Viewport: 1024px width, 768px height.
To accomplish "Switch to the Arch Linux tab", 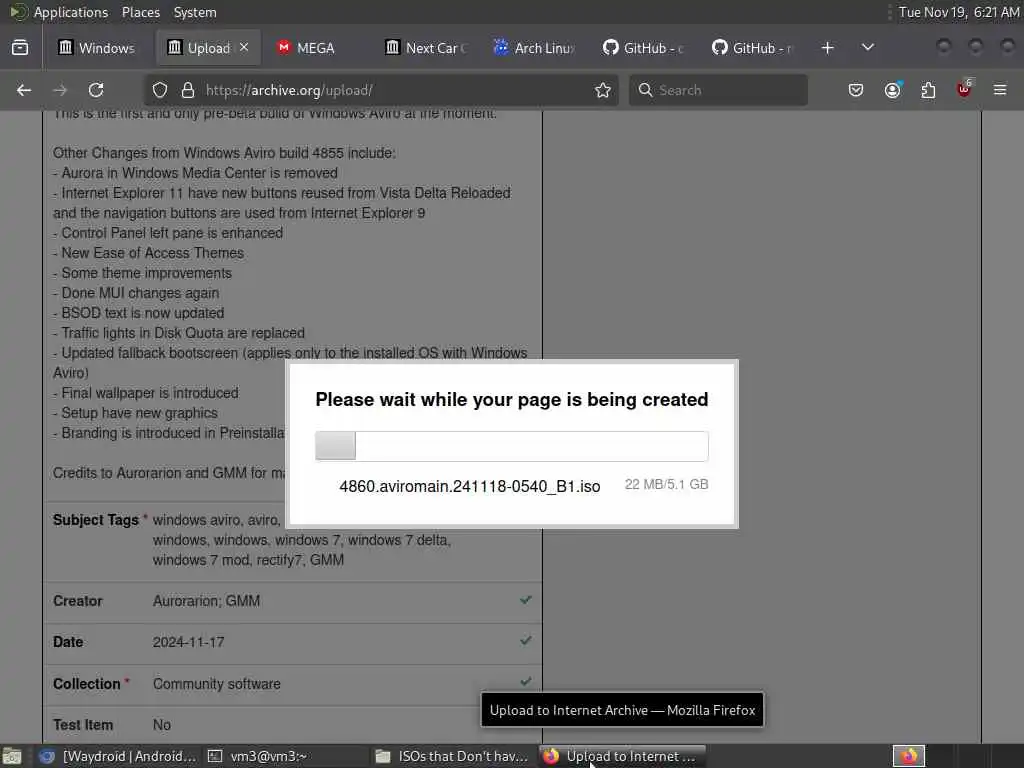I will (x=534, y=48).
